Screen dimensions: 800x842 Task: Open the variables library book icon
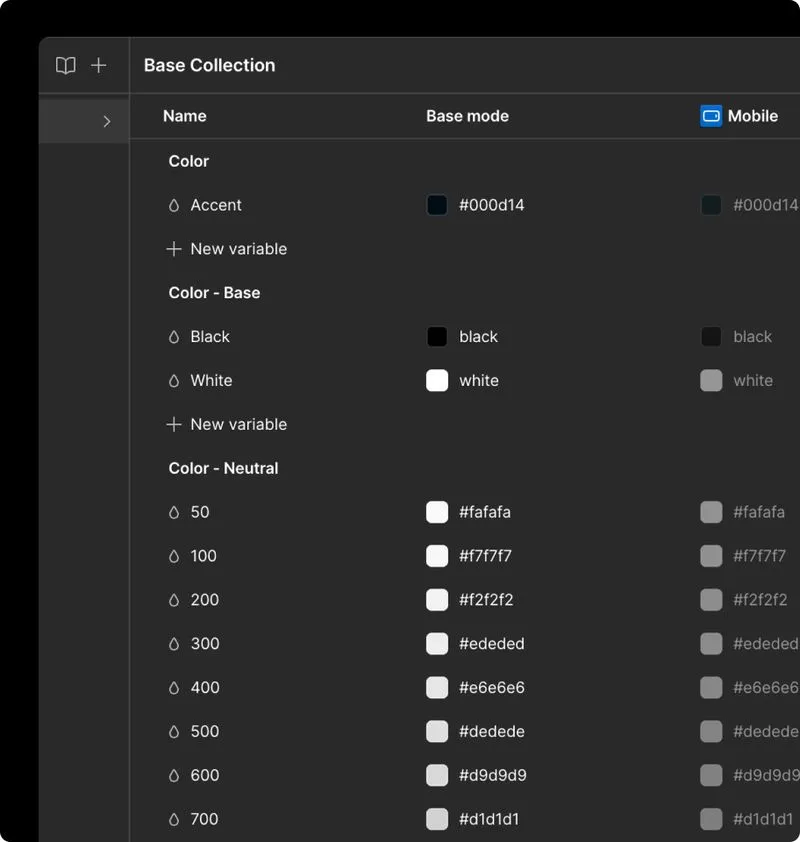pos(65,65)
